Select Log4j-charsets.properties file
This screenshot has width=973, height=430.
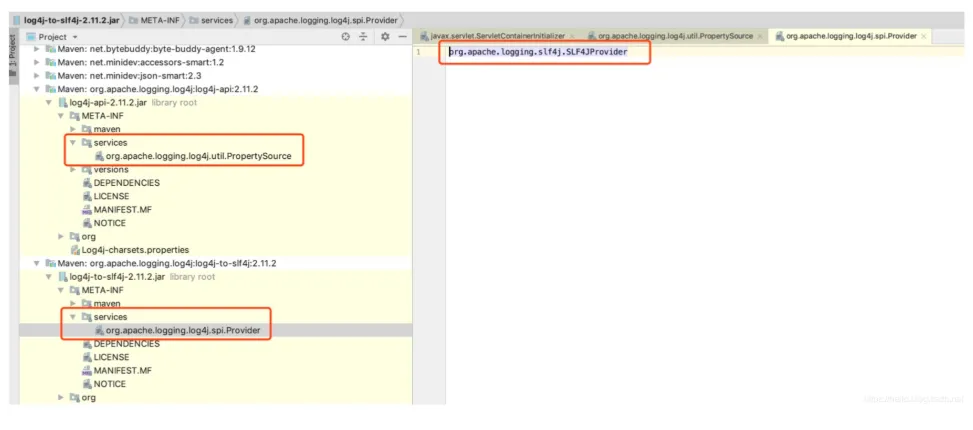point(215,250)
